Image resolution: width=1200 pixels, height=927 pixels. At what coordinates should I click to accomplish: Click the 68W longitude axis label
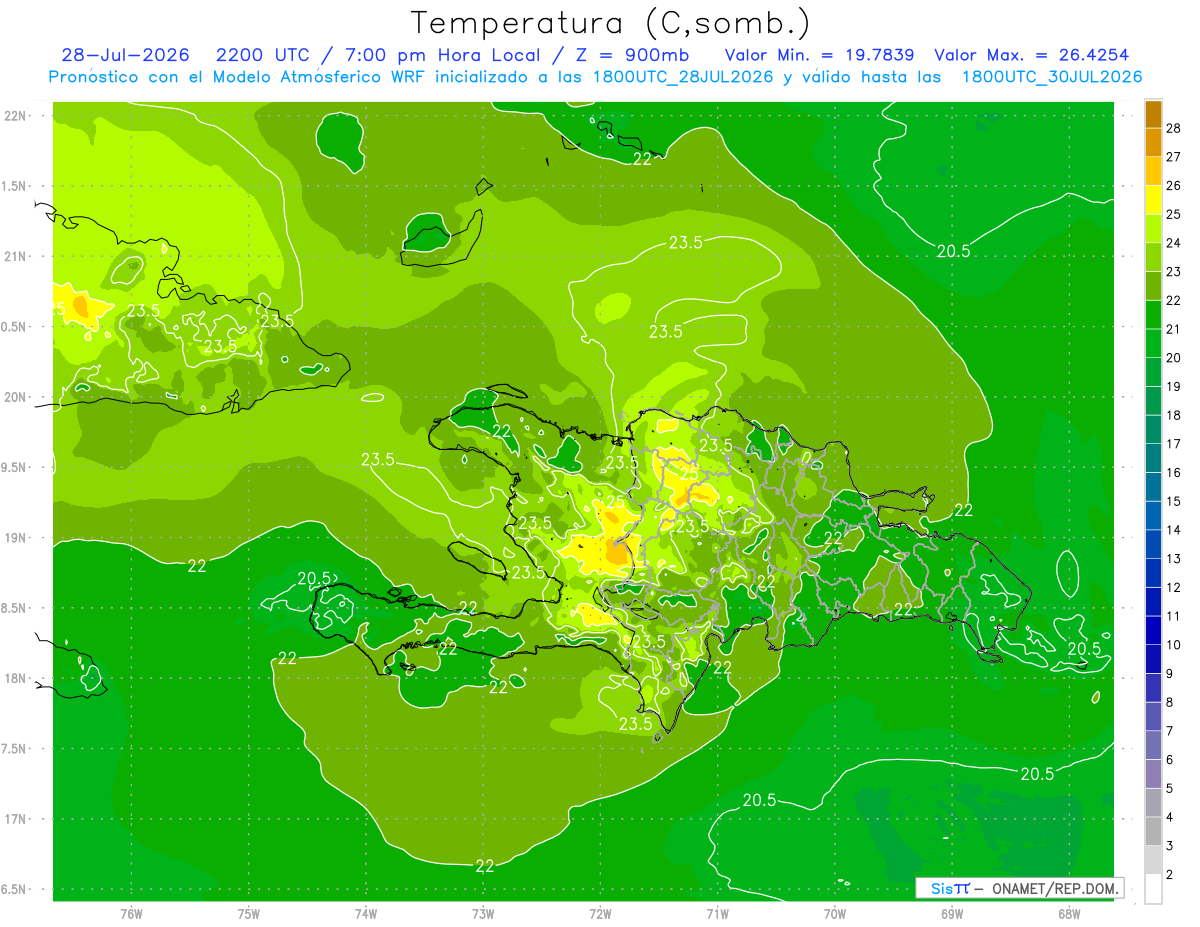pos(1069,913)
